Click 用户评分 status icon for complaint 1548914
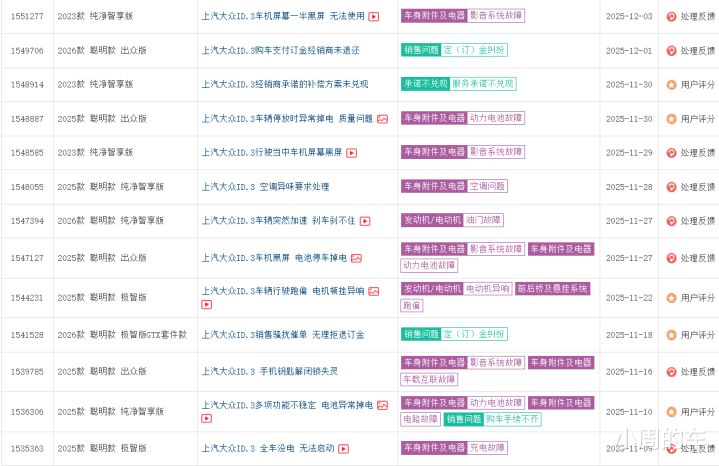This screenshot has height=466, width=719. [x=671, y=85]
